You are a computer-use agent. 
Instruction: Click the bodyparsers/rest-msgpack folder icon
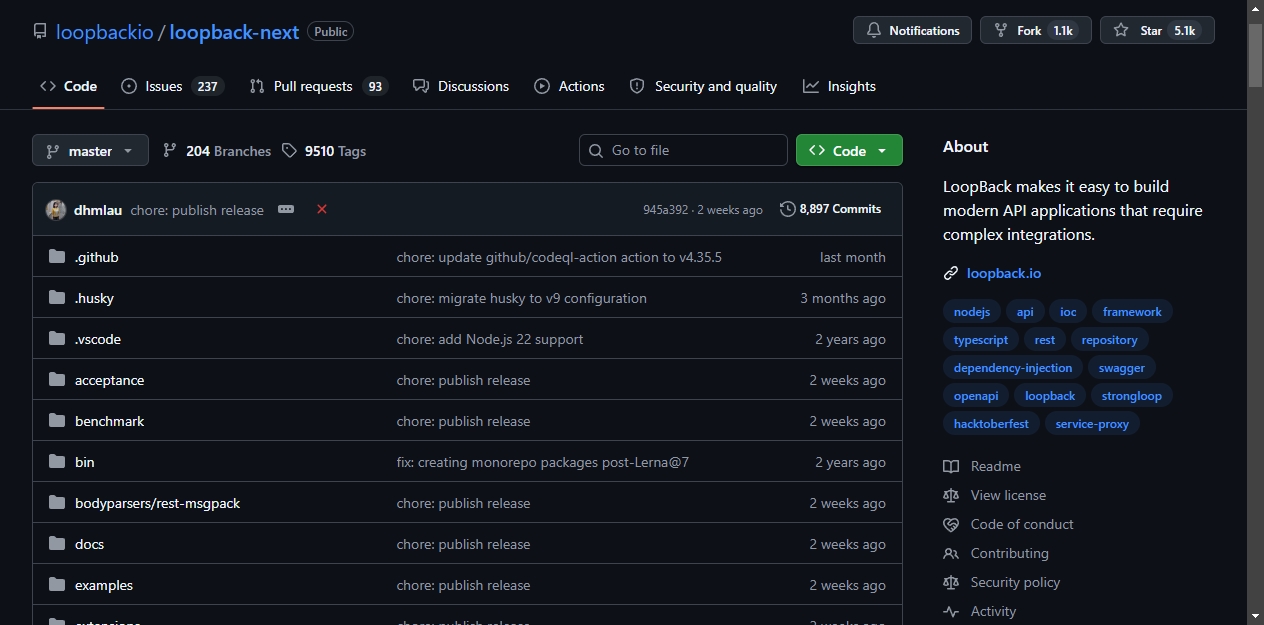point(57,503)
